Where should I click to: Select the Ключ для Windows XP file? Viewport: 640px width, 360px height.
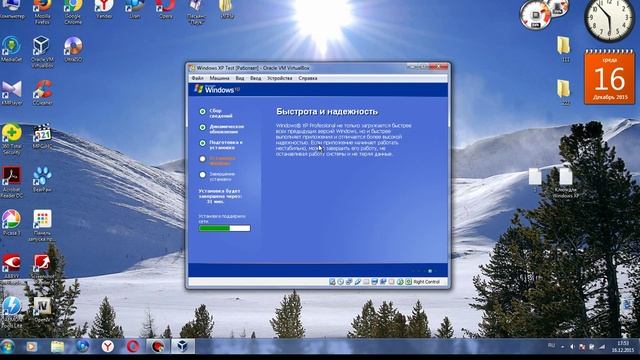(x=566, y=182)
